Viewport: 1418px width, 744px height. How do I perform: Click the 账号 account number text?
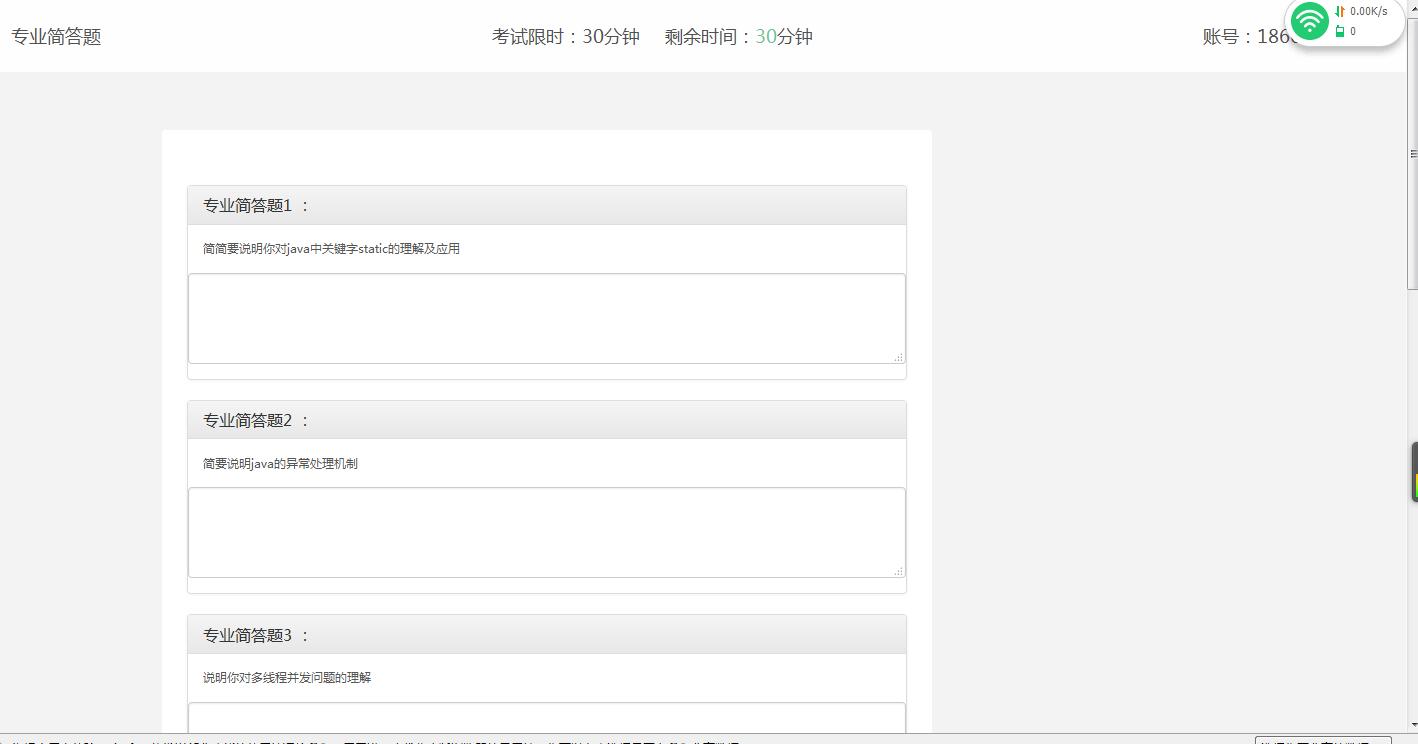1250,37
